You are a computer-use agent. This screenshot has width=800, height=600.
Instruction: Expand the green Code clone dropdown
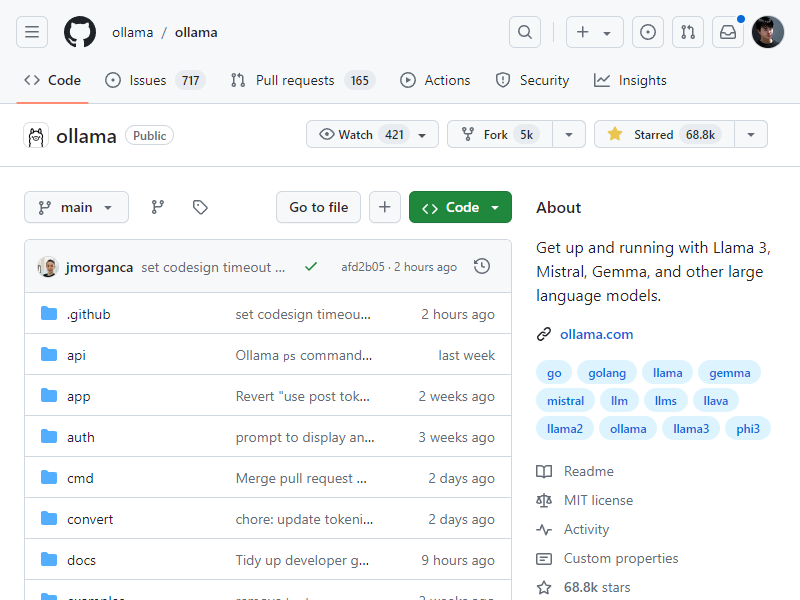(x=460, y=207)
